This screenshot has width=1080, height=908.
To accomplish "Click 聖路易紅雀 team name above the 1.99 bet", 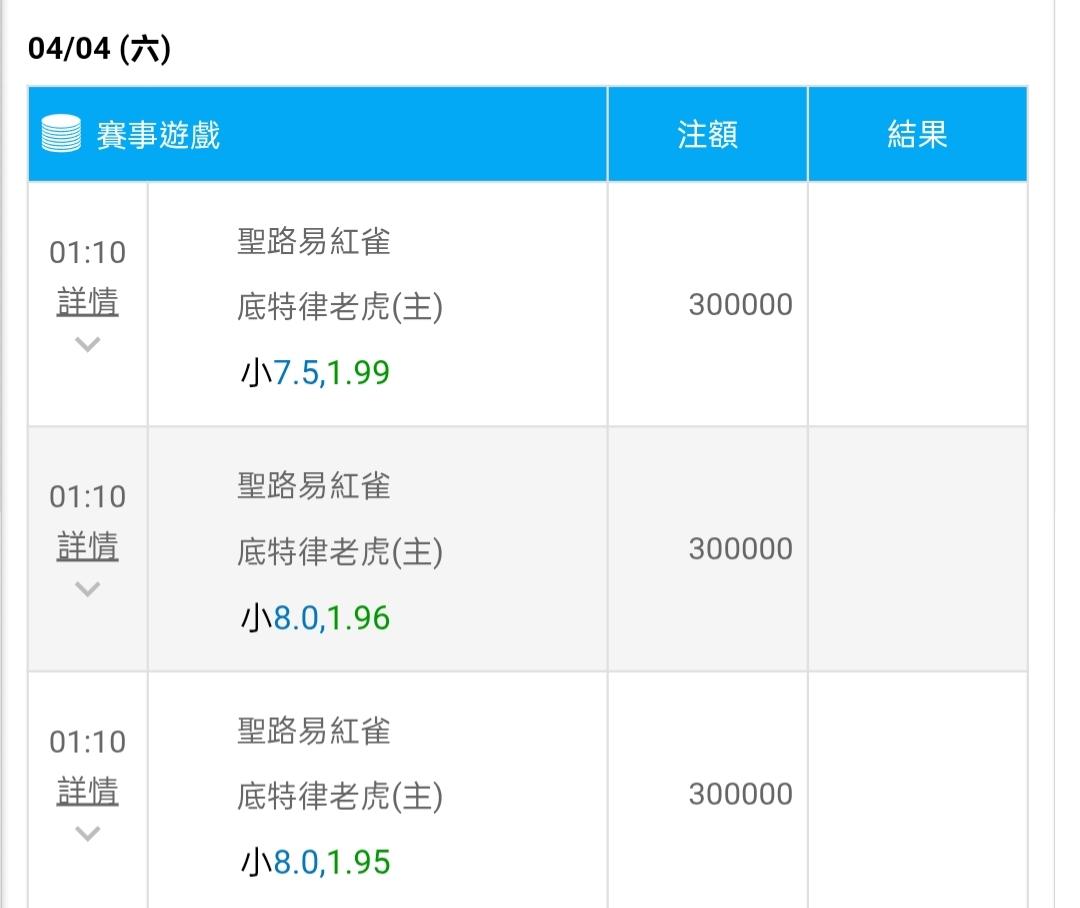I will click(313, 242).
